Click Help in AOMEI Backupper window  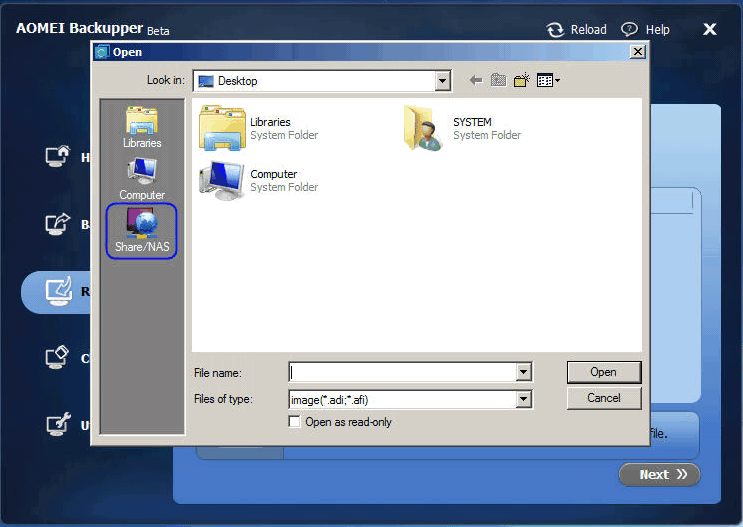pyautogui.click(x=645, y=29)
